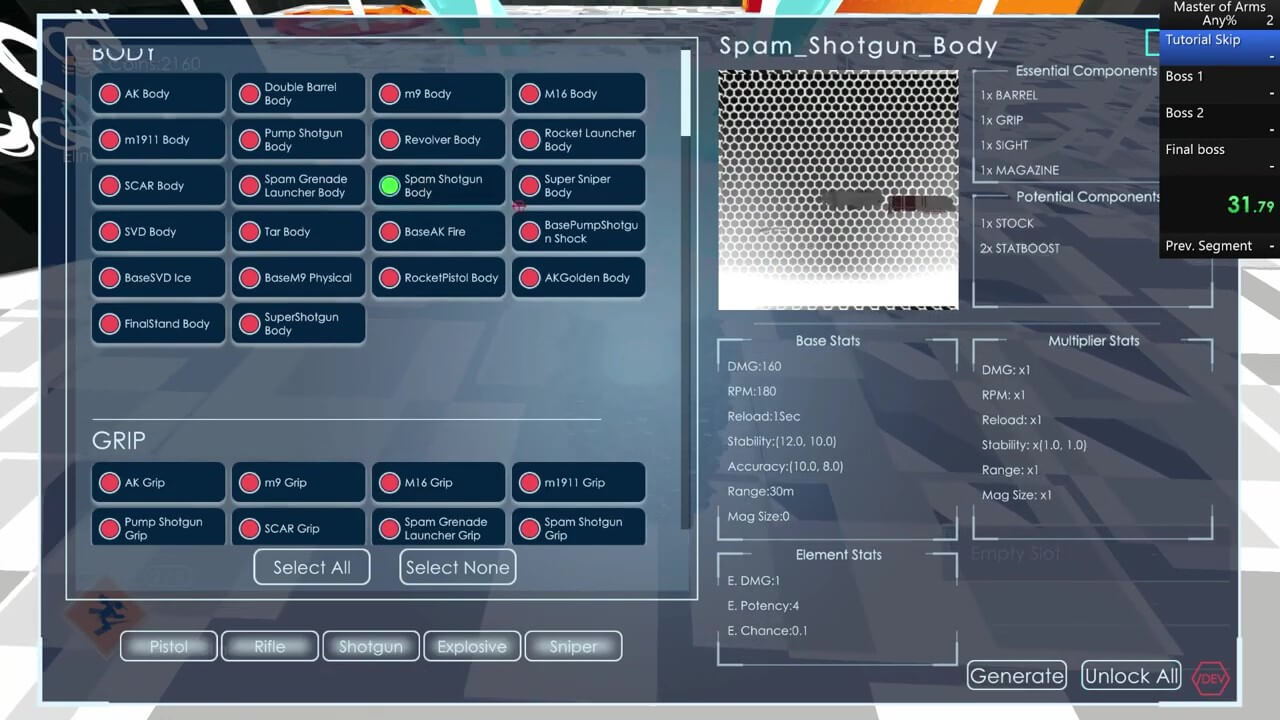
Task: Click the Select None button
Action: [457, 567]
